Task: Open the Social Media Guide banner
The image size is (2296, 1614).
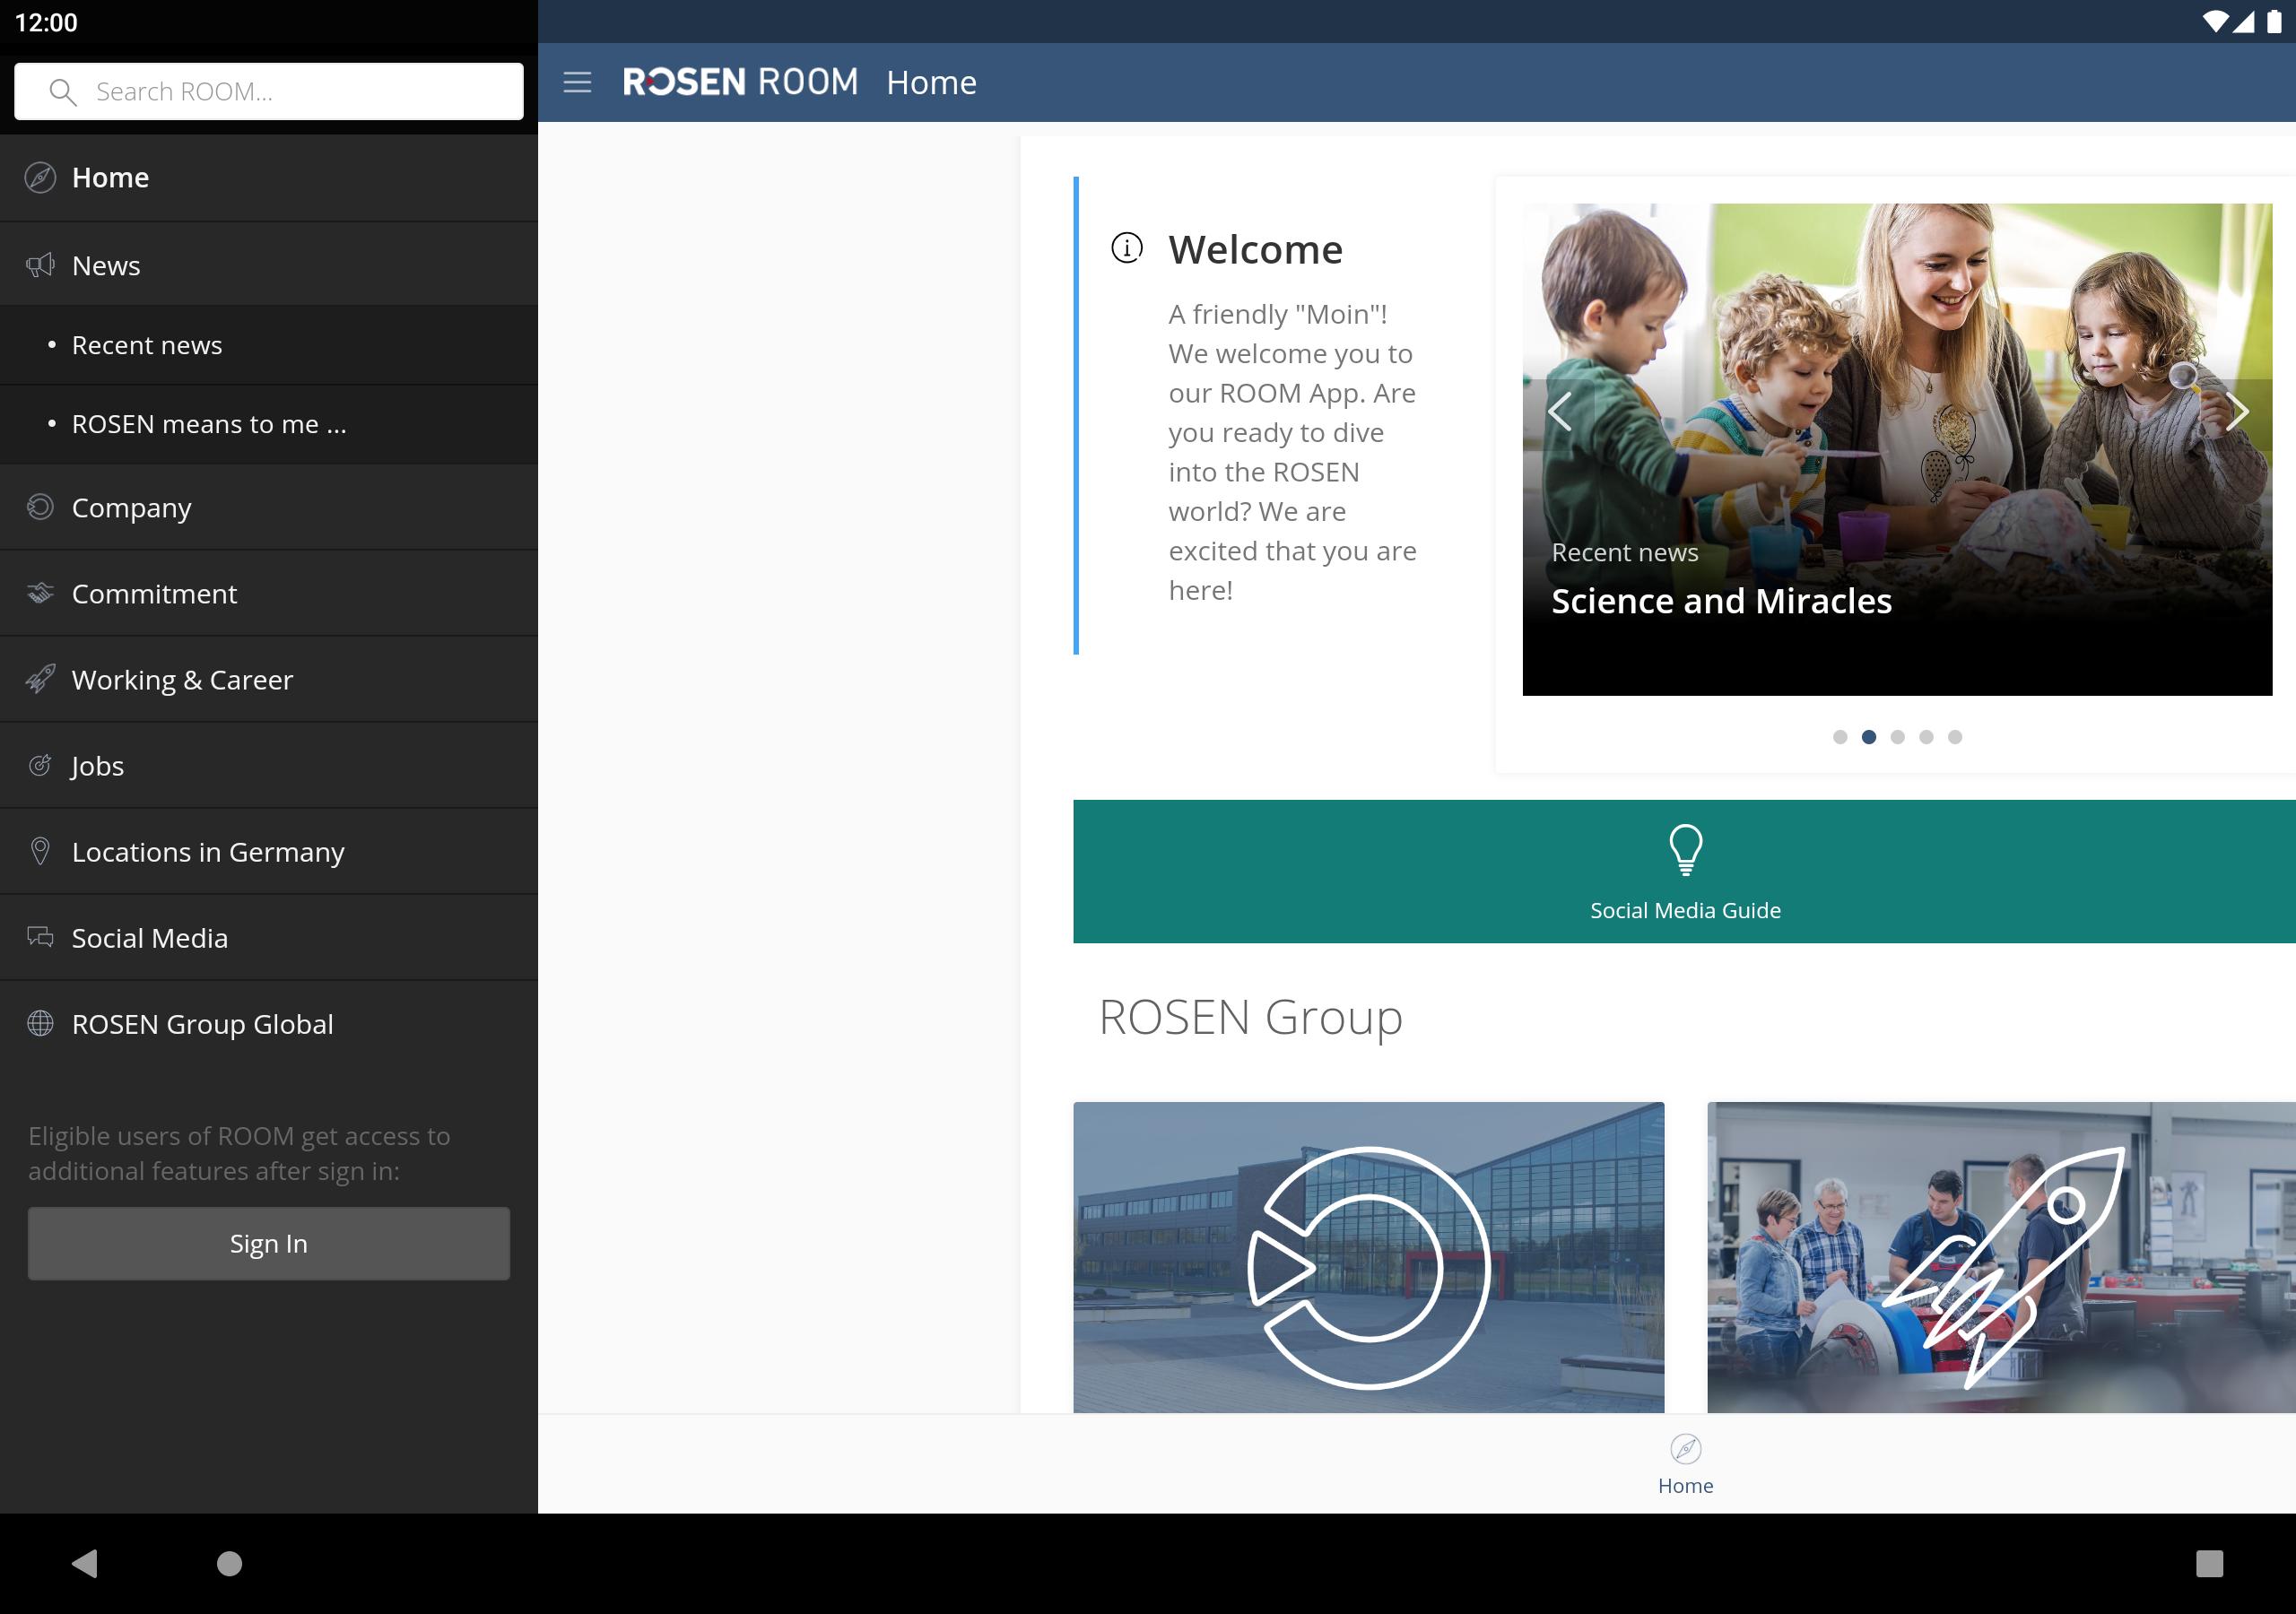Action: coord(1684,871)
